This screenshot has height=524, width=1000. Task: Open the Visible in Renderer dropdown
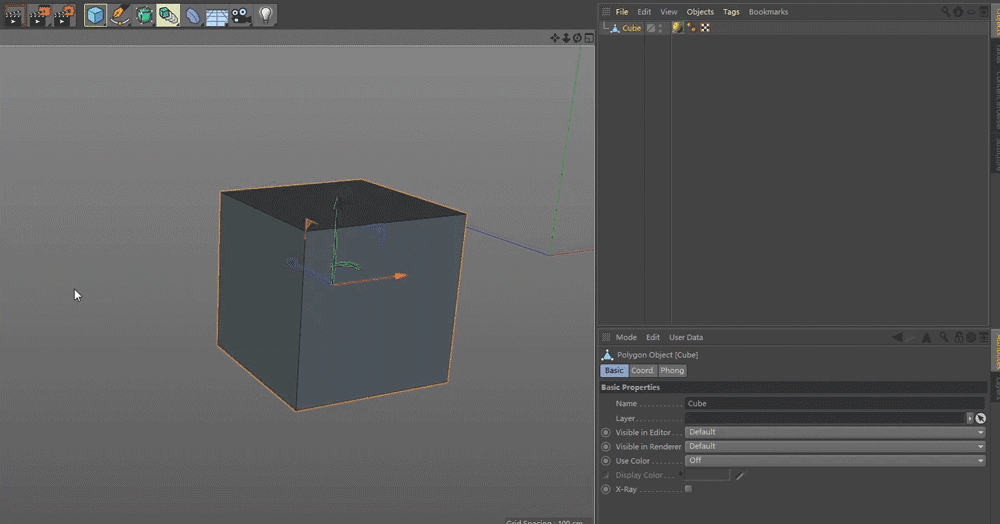[835, 446]
